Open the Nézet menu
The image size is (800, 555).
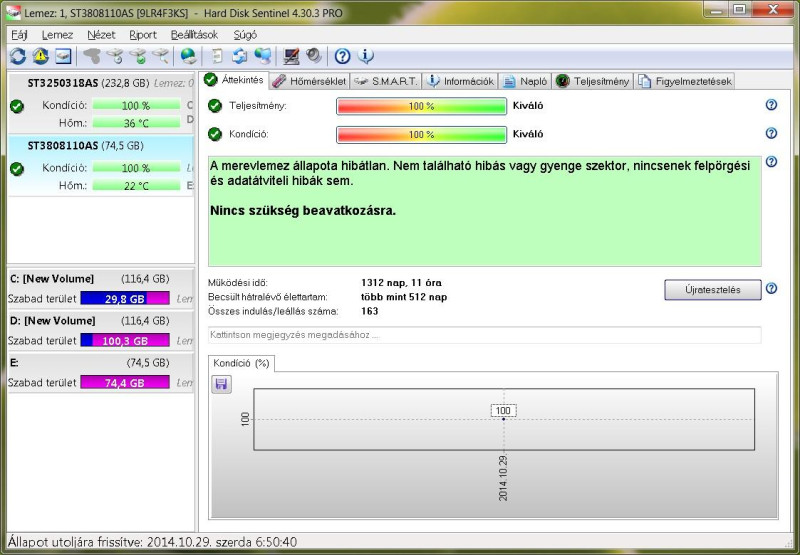click(x=101, y=35)
